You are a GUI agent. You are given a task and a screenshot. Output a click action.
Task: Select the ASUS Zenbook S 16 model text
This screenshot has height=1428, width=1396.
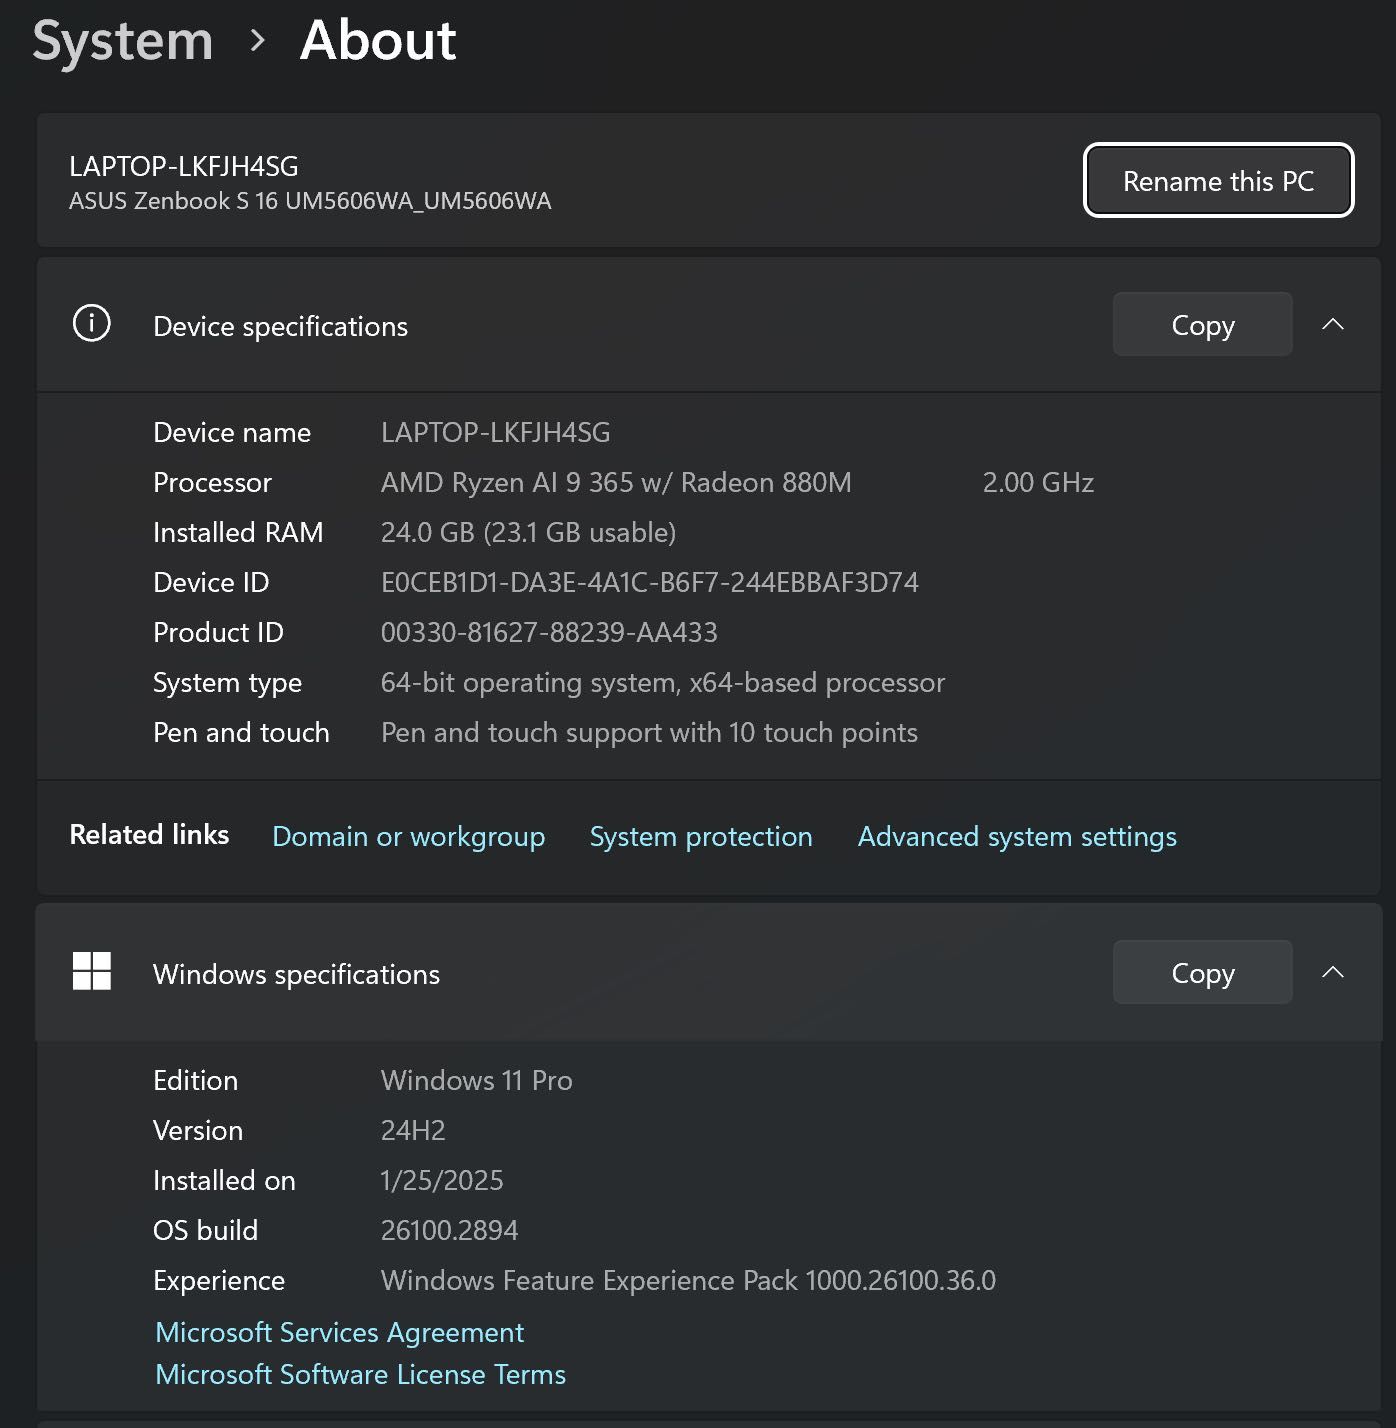[x=310, y=201]
